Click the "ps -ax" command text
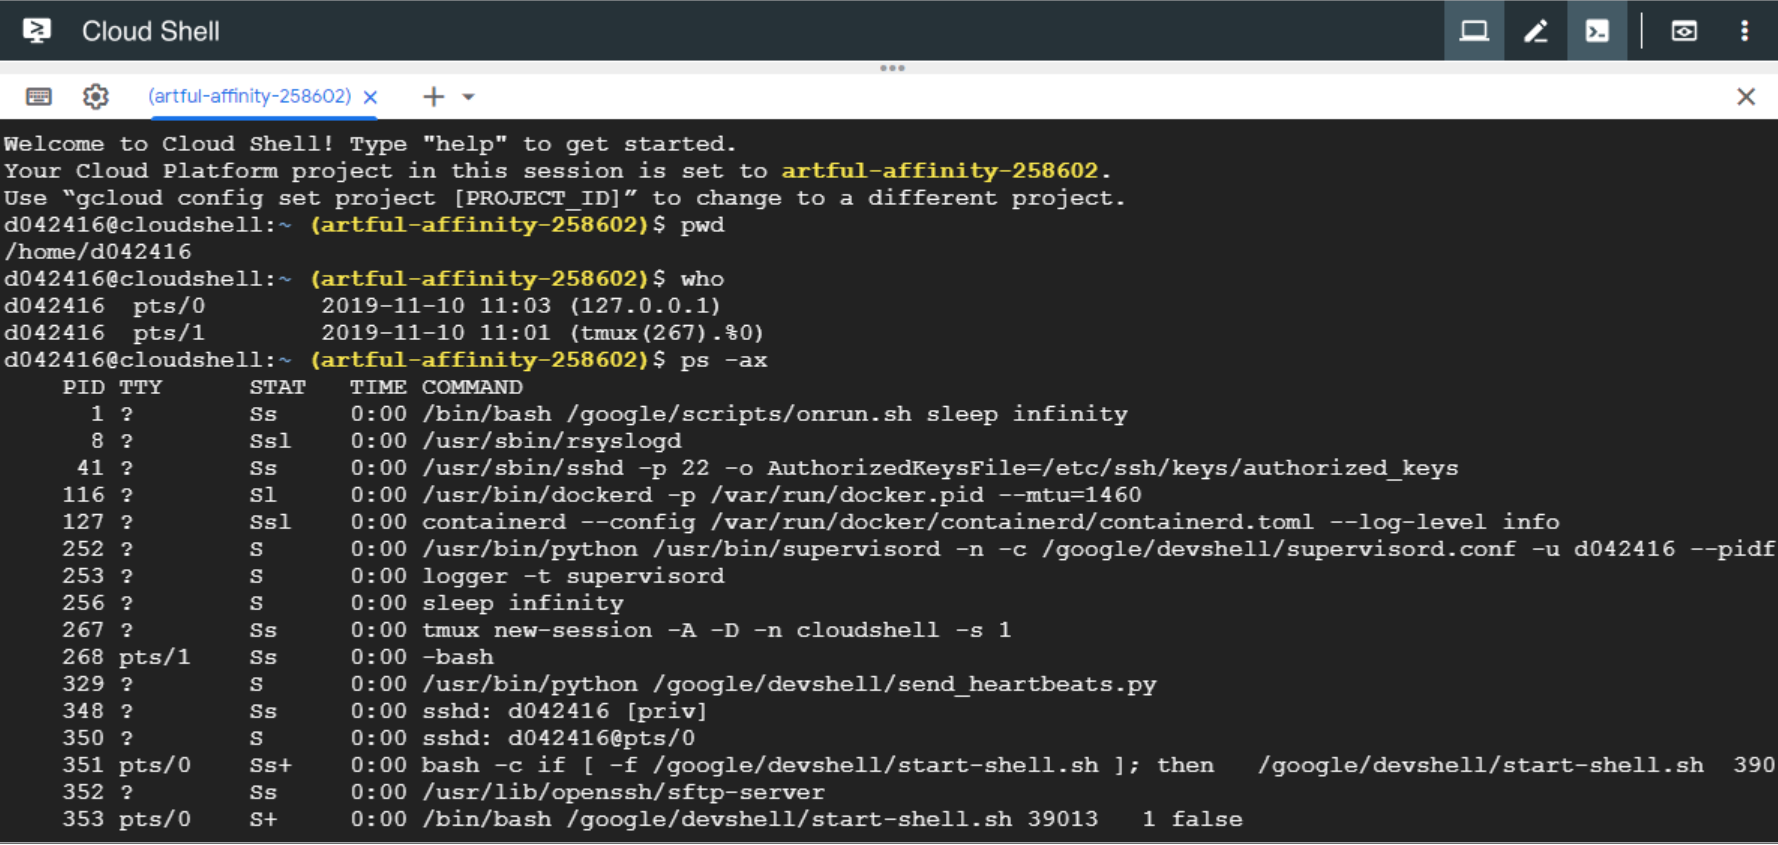The image size is (1778, 845). pyautogui.click(x=724, y=360)
